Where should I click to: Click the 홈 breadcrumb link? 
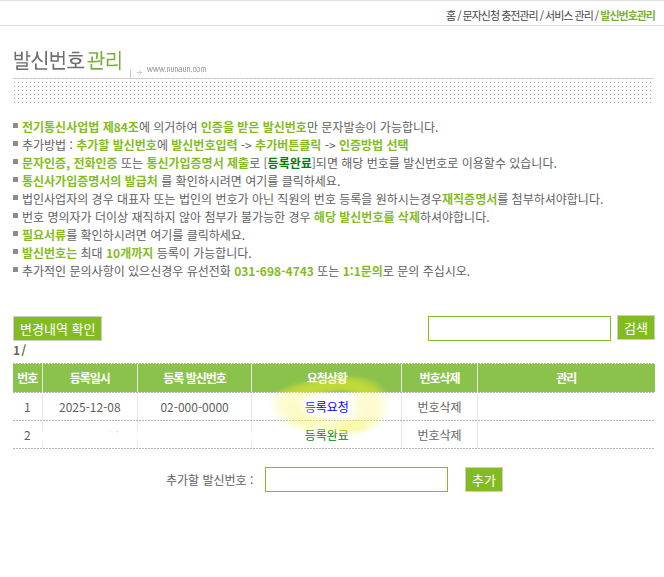click(450, 17)
